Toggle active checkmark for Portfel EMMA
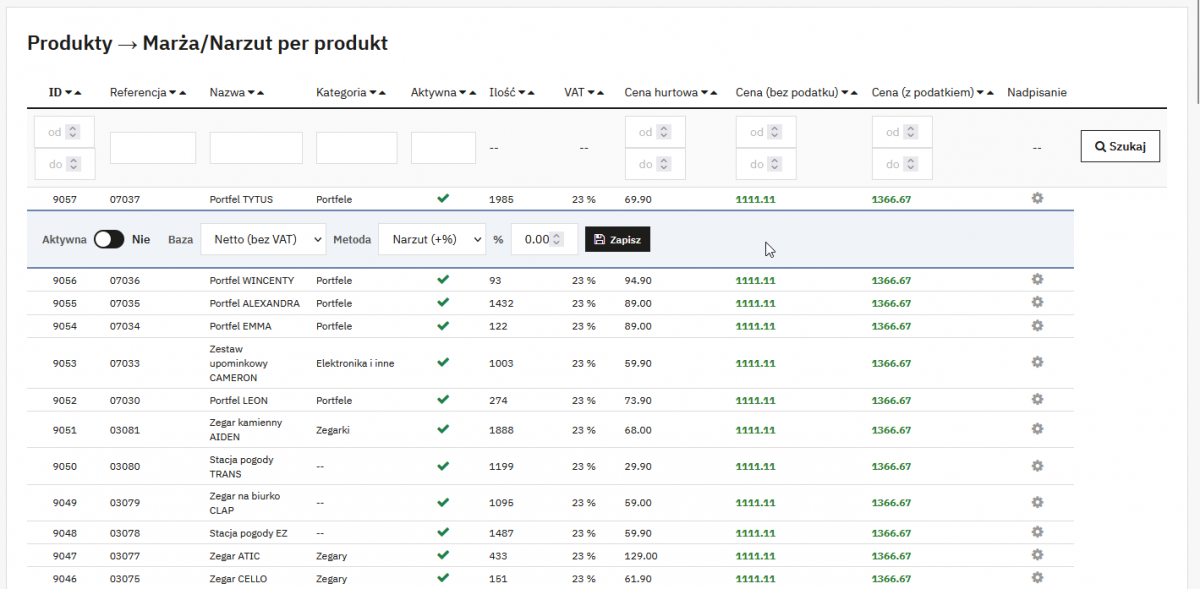 click(443, 325)
